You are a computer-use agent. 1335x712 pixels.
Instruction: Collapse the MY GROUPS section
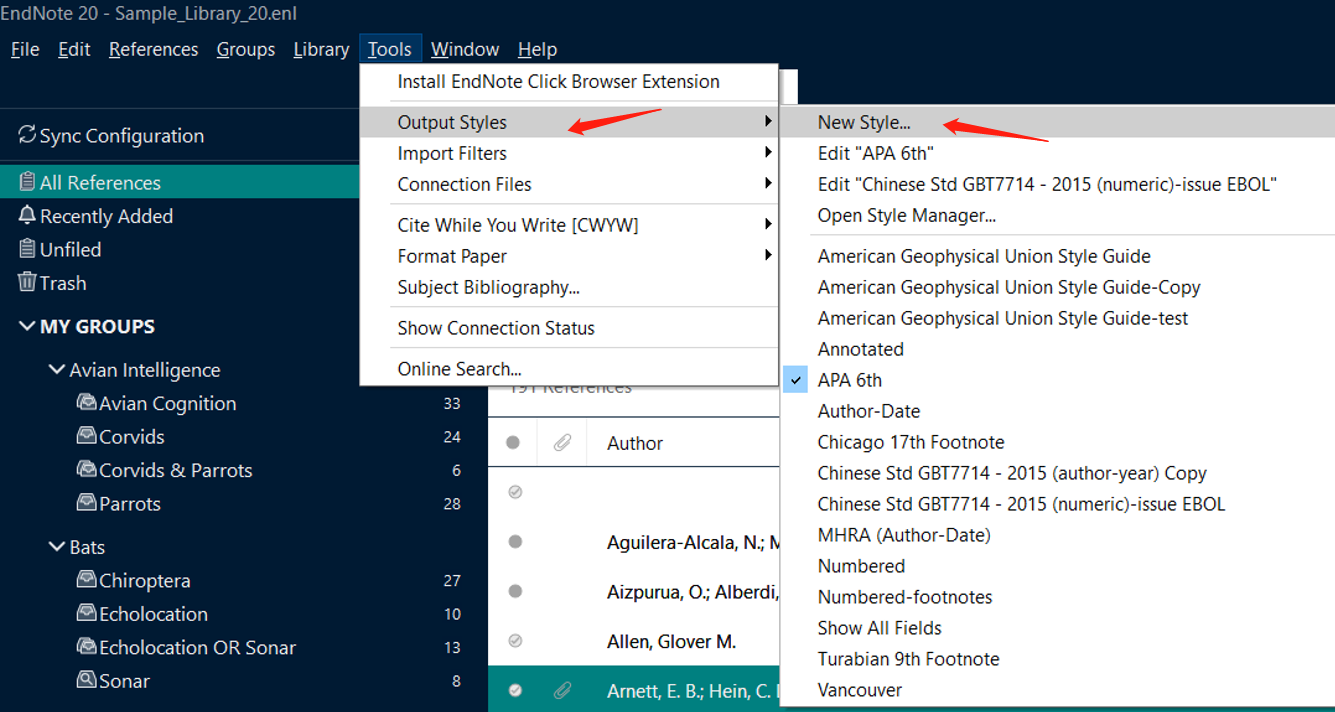(x=27, y=327)
